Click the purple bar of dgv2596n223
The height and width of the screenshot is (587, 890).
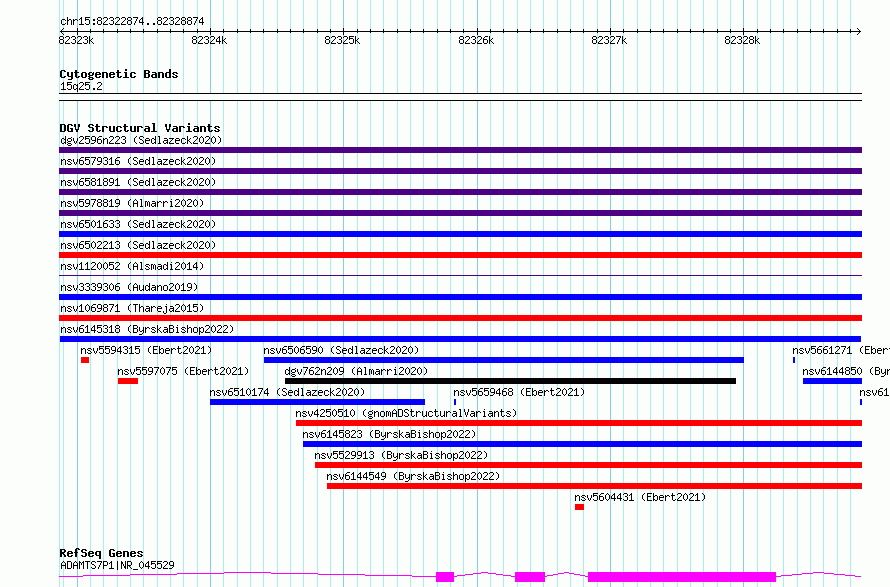pyautogui.click(x=460, y=150)
